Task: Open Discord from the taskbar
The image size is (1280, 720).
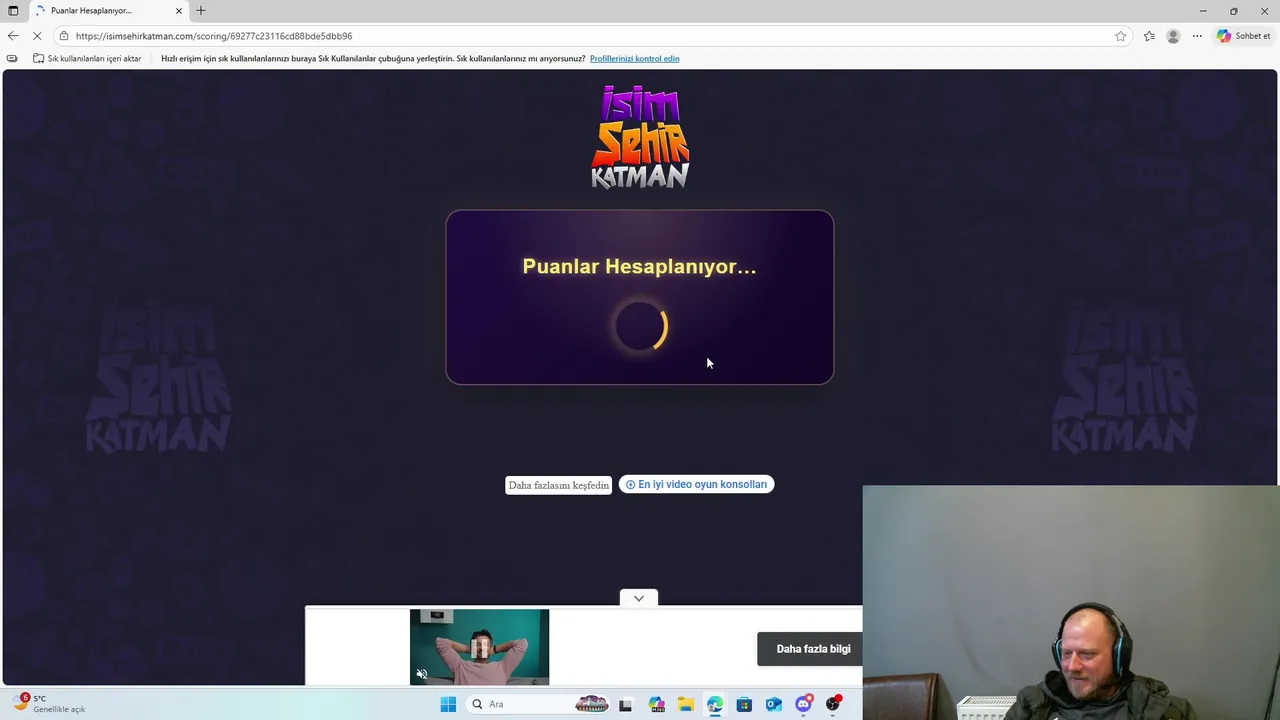Action: [x=803, y=704]
